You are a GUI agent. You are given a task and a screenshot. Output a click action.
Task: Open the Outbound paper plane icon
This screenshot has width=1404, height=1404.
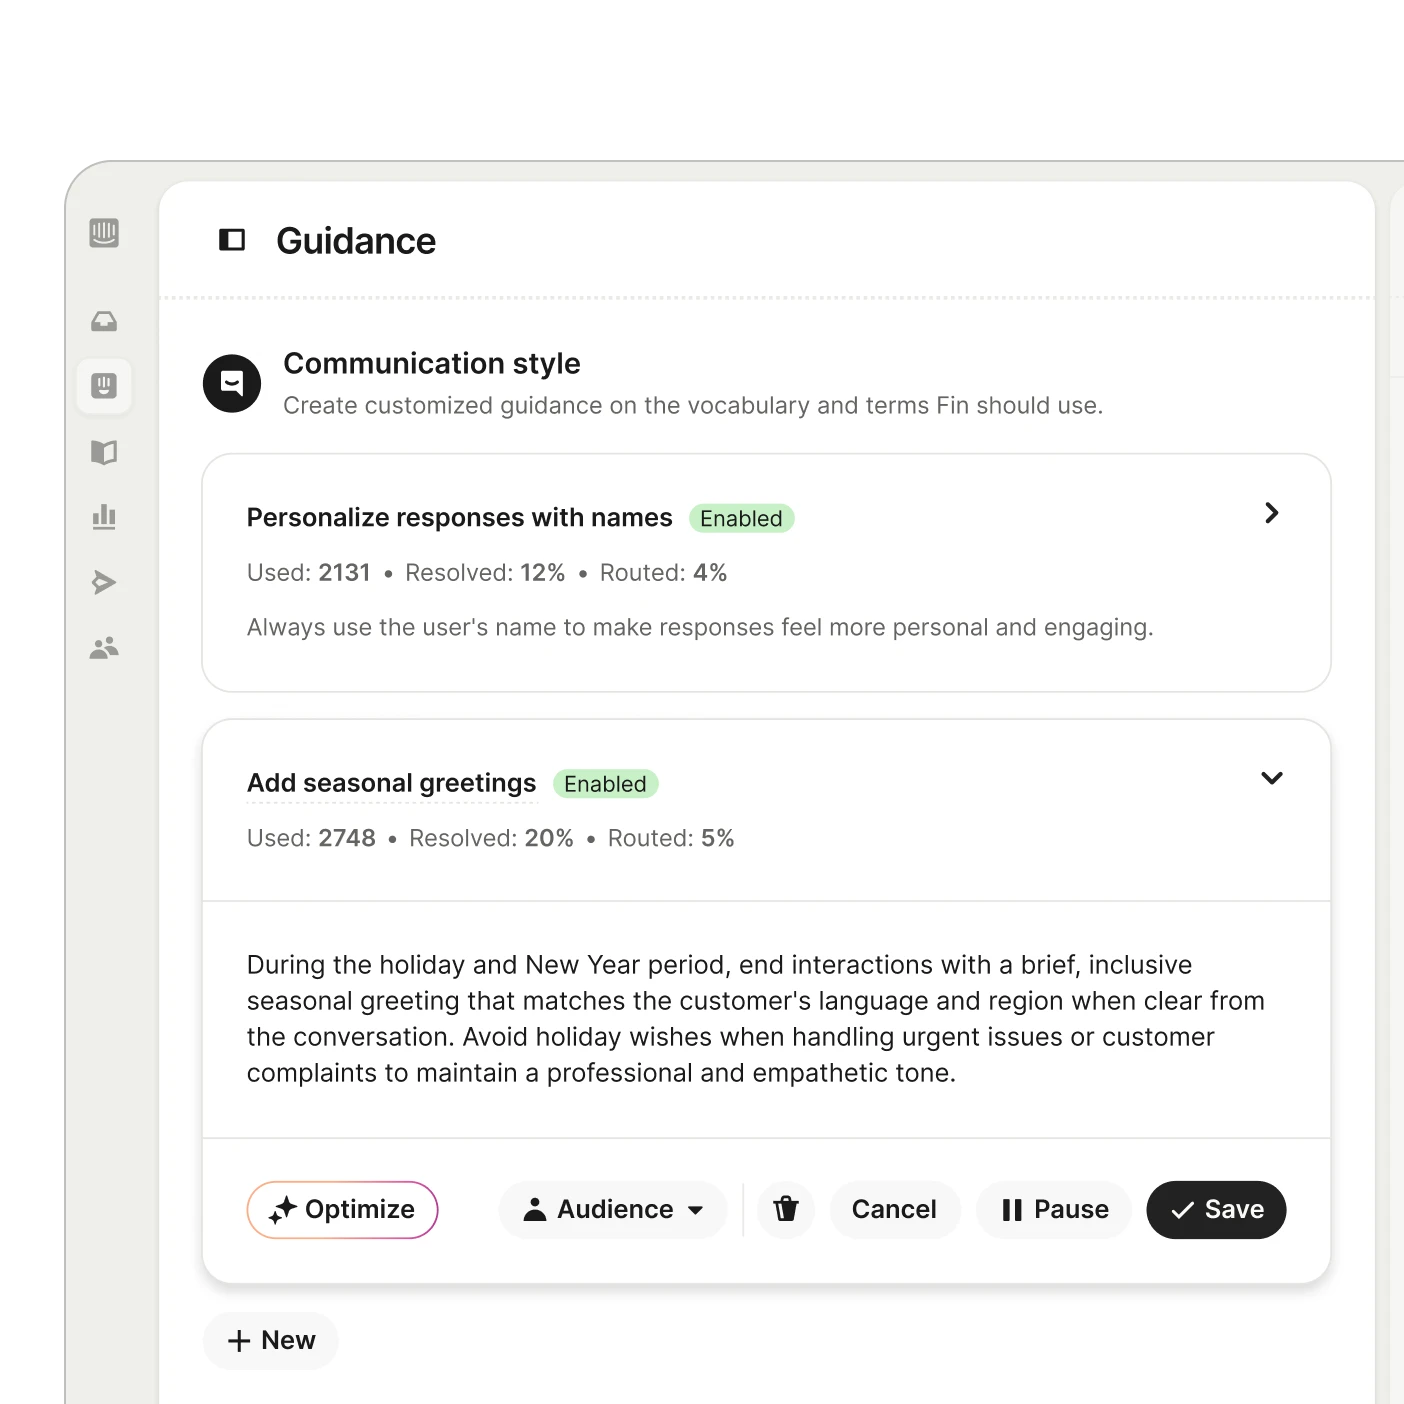tap(104, 582)
